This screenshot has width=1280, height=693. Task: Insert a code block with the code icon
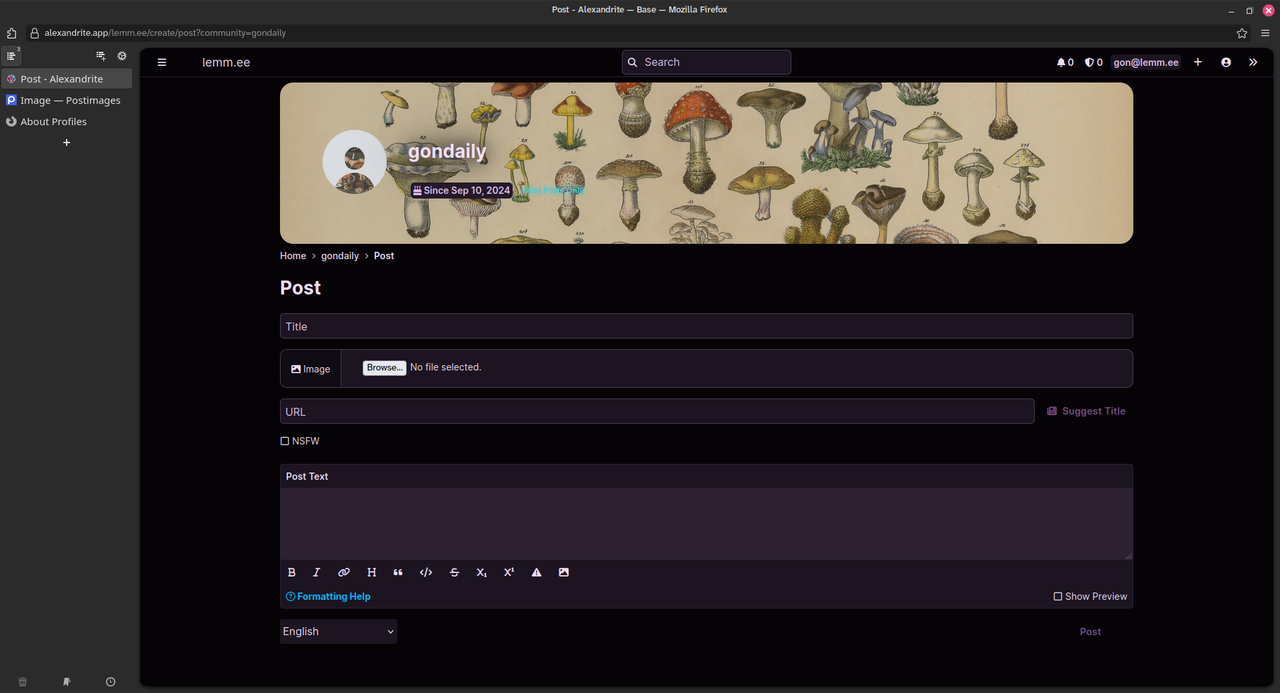(x=426, y=573)
